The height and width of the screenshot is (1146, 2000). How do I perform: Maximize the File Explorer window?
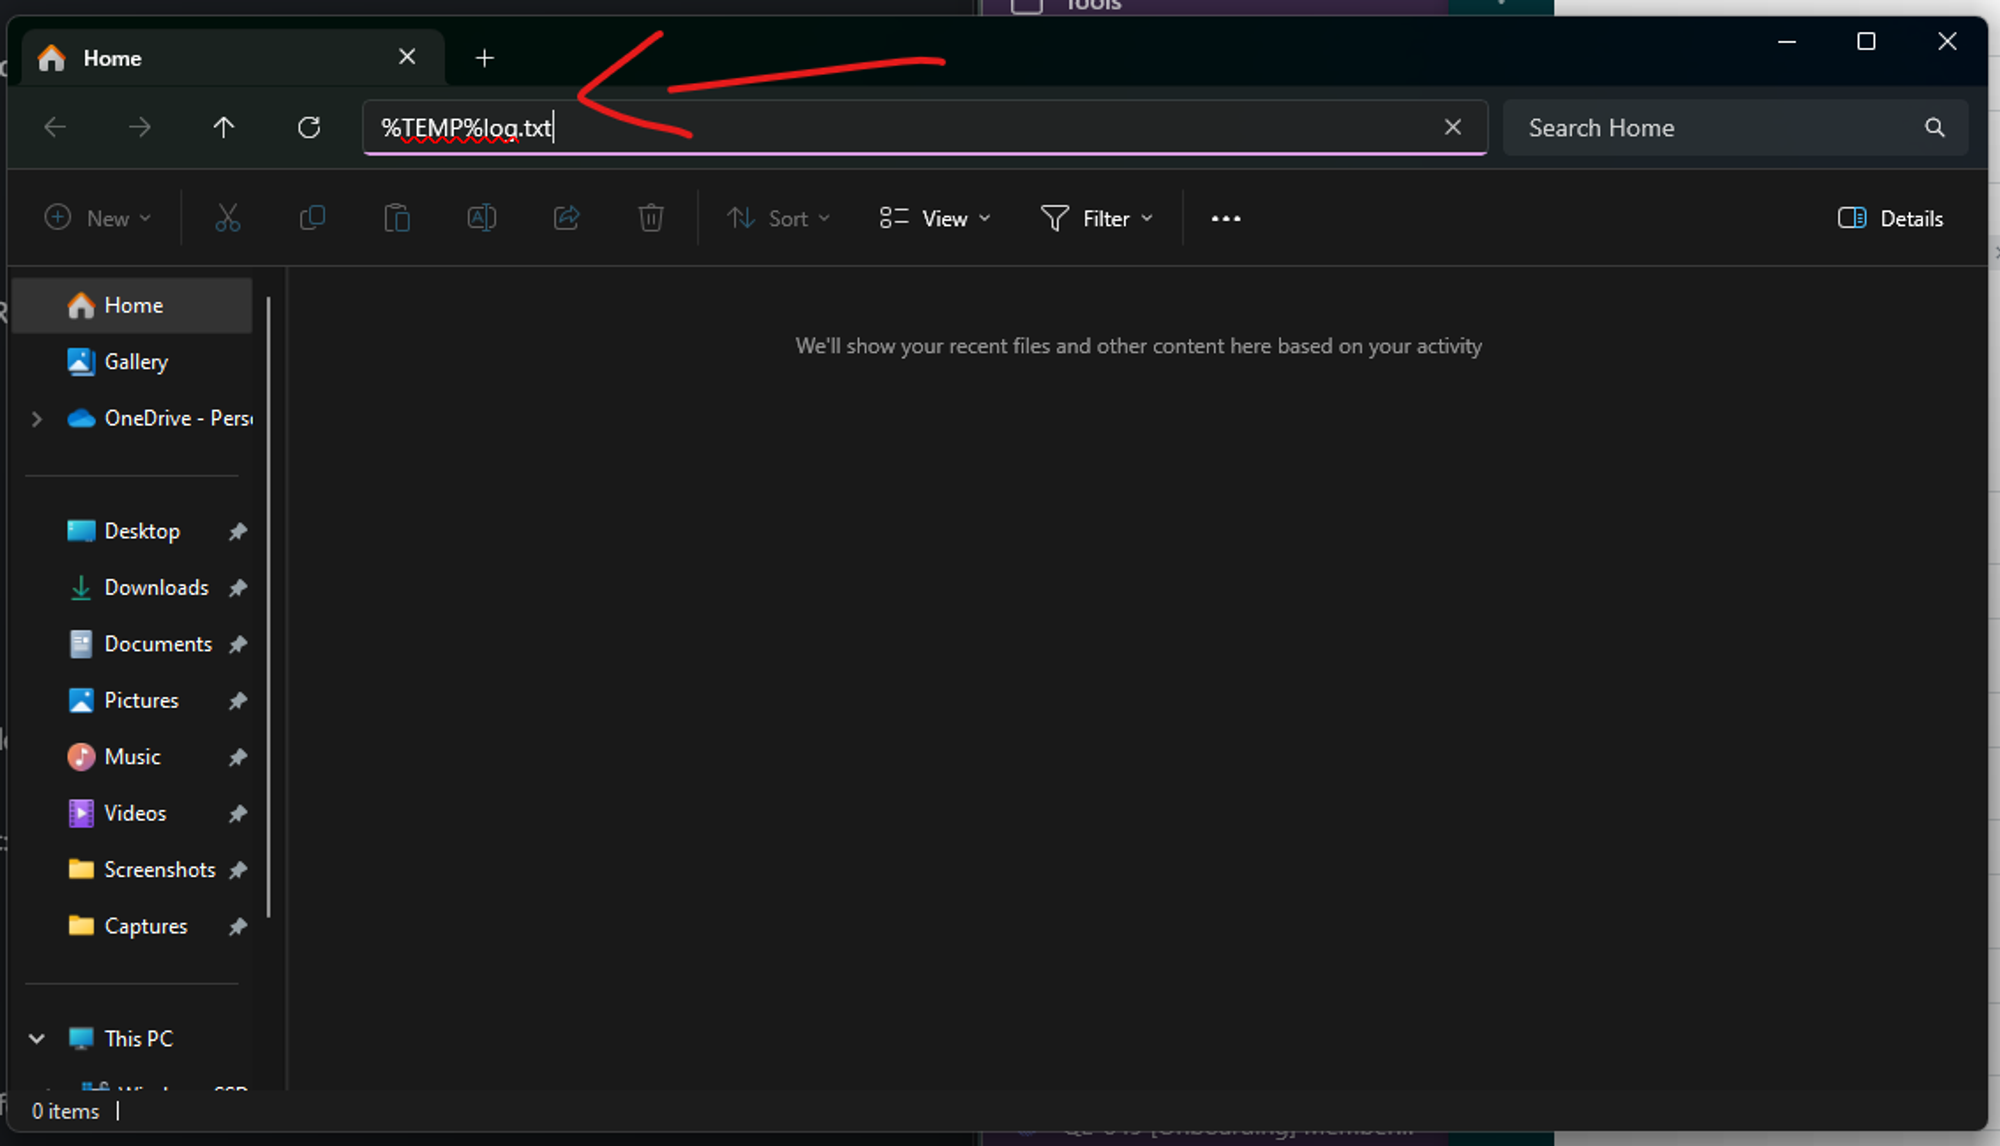tap(1866, 42)
